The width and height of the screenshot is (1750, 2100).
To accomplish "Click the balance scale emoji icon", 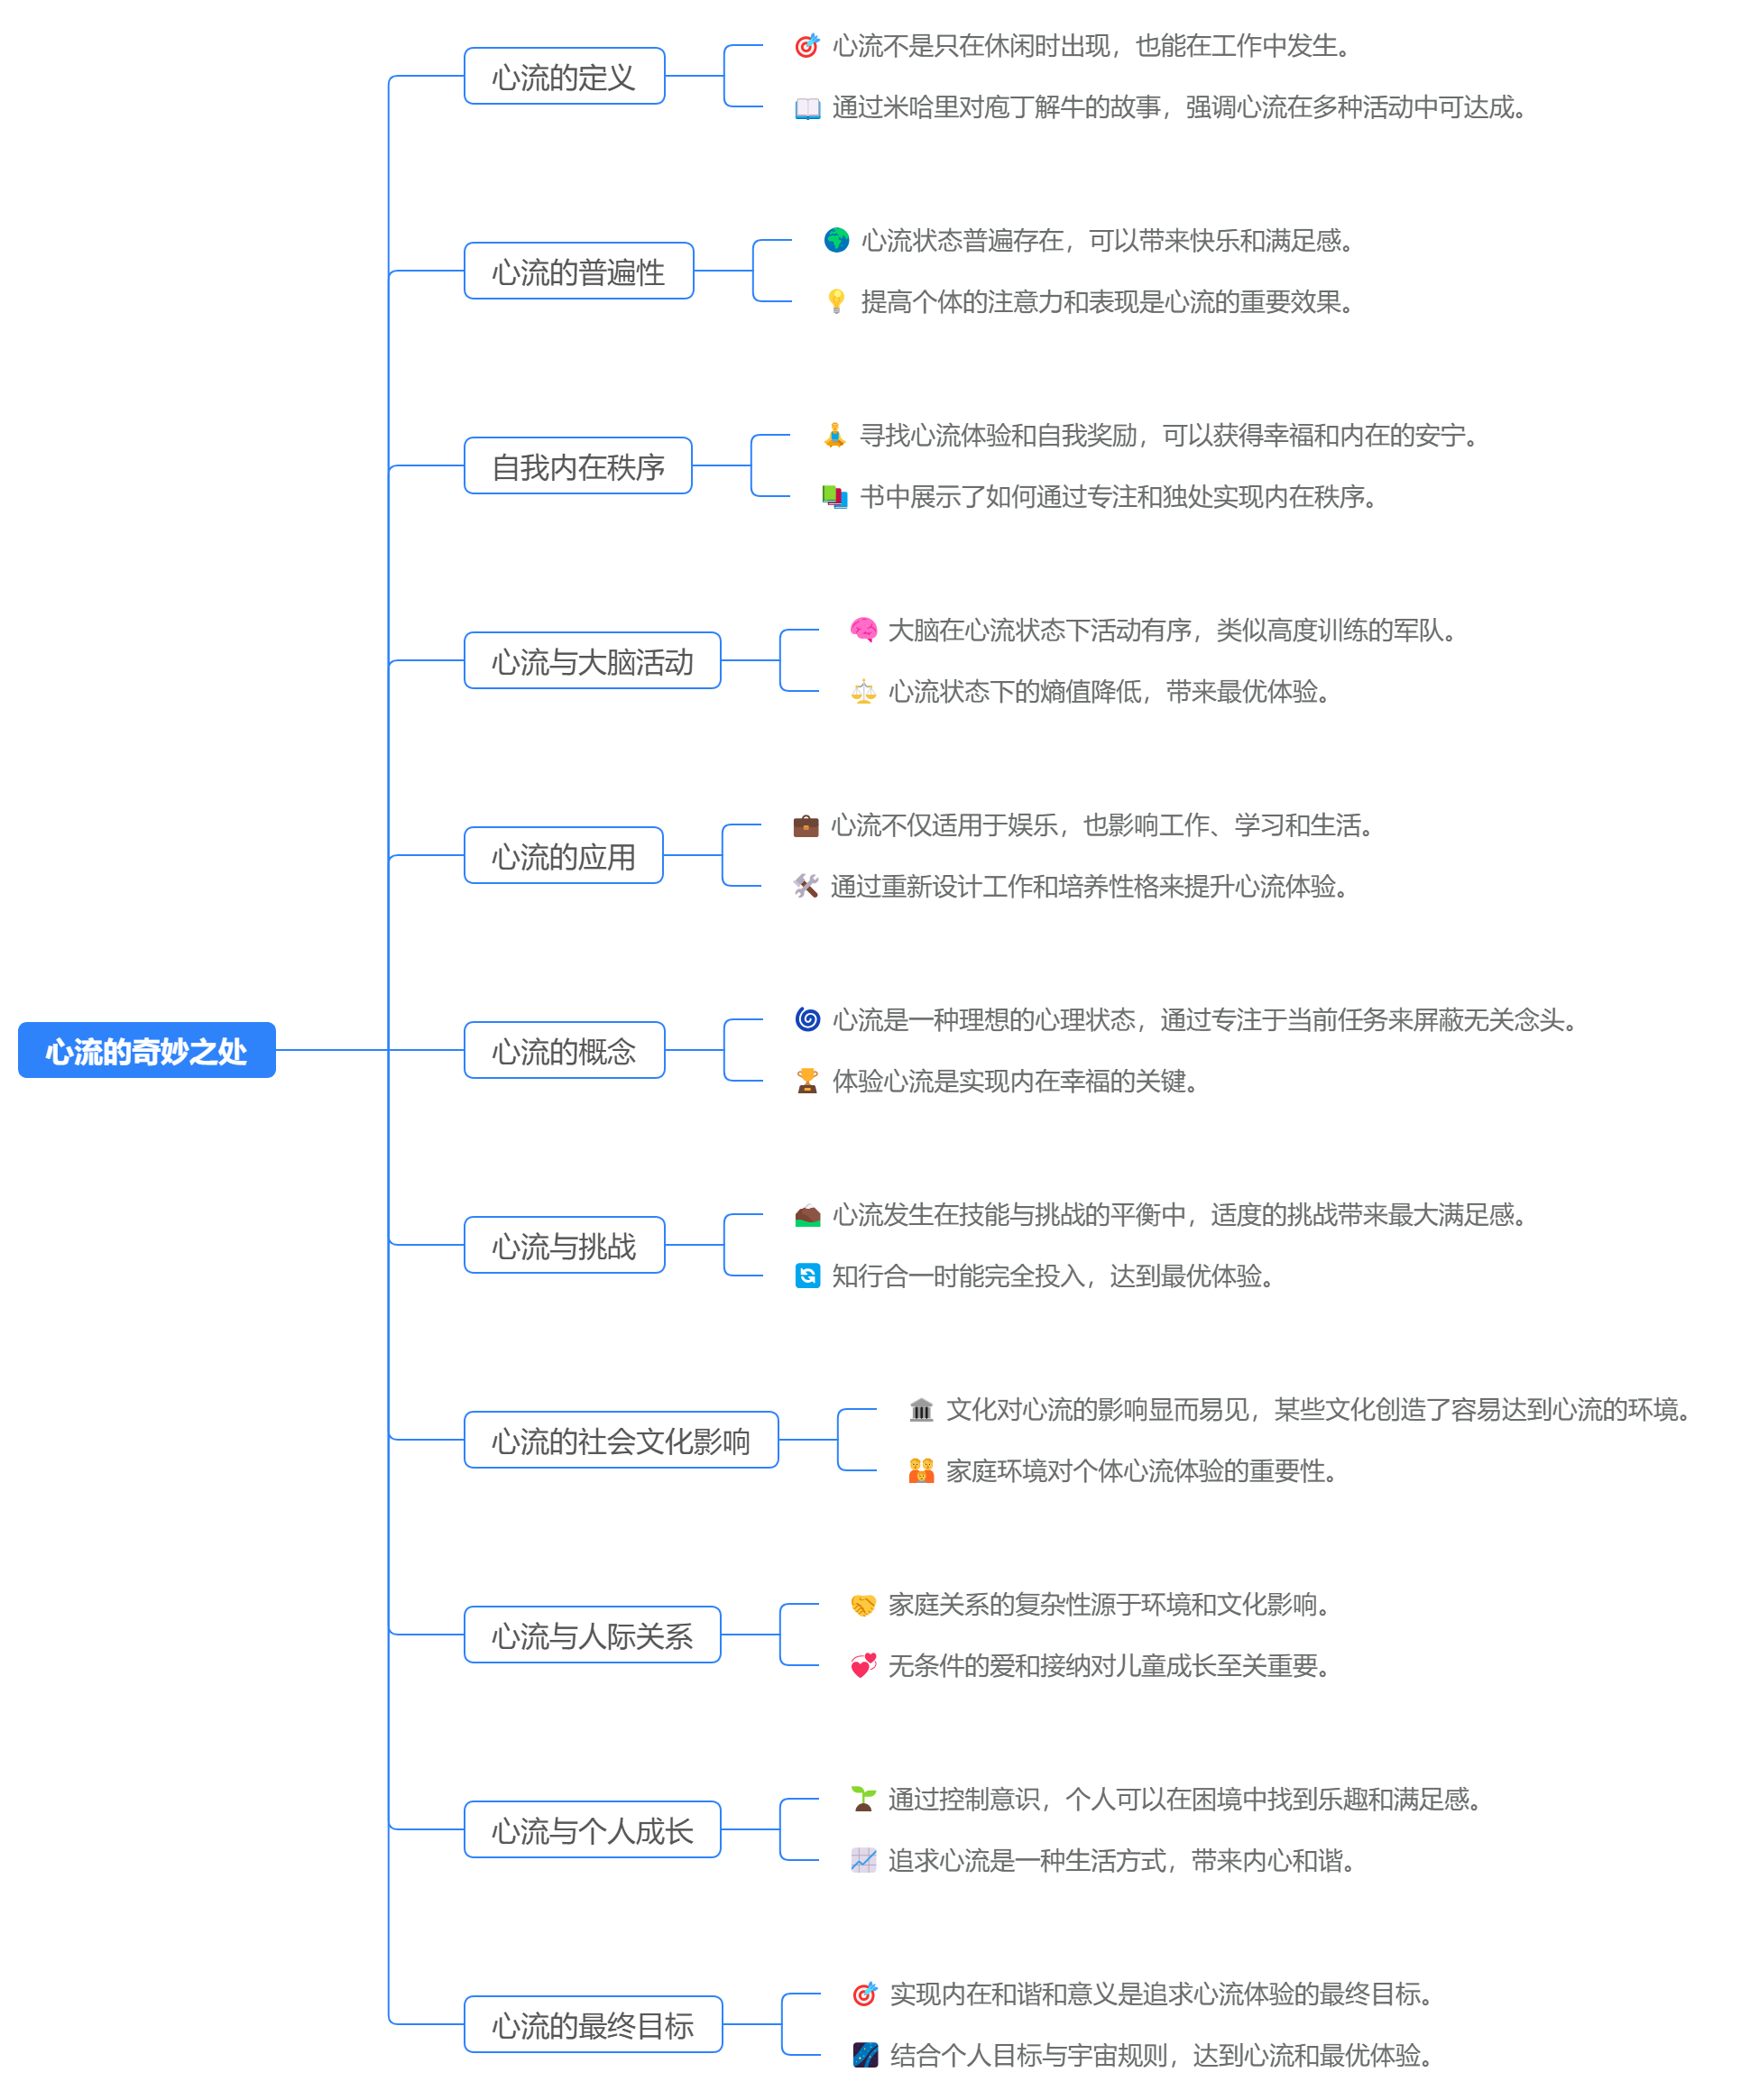I will point(863,691).
